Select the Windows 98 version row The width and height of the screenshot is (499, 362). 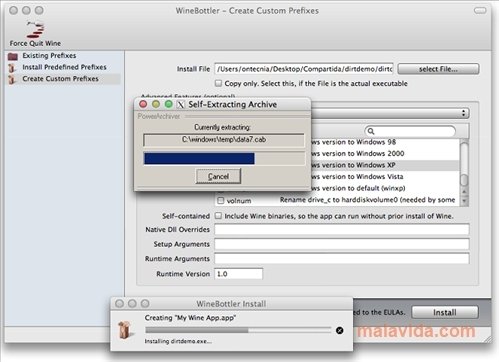click(x=385, y=142)
